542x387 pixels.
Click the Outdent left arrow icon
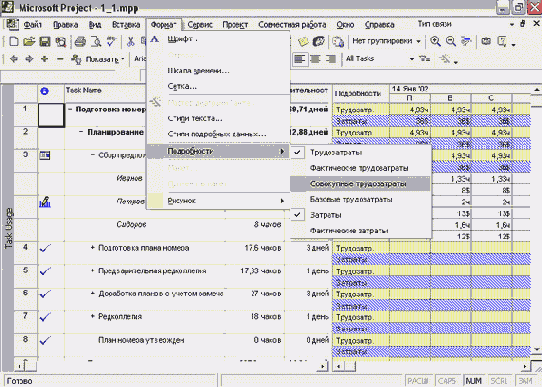tap(14, 59)
